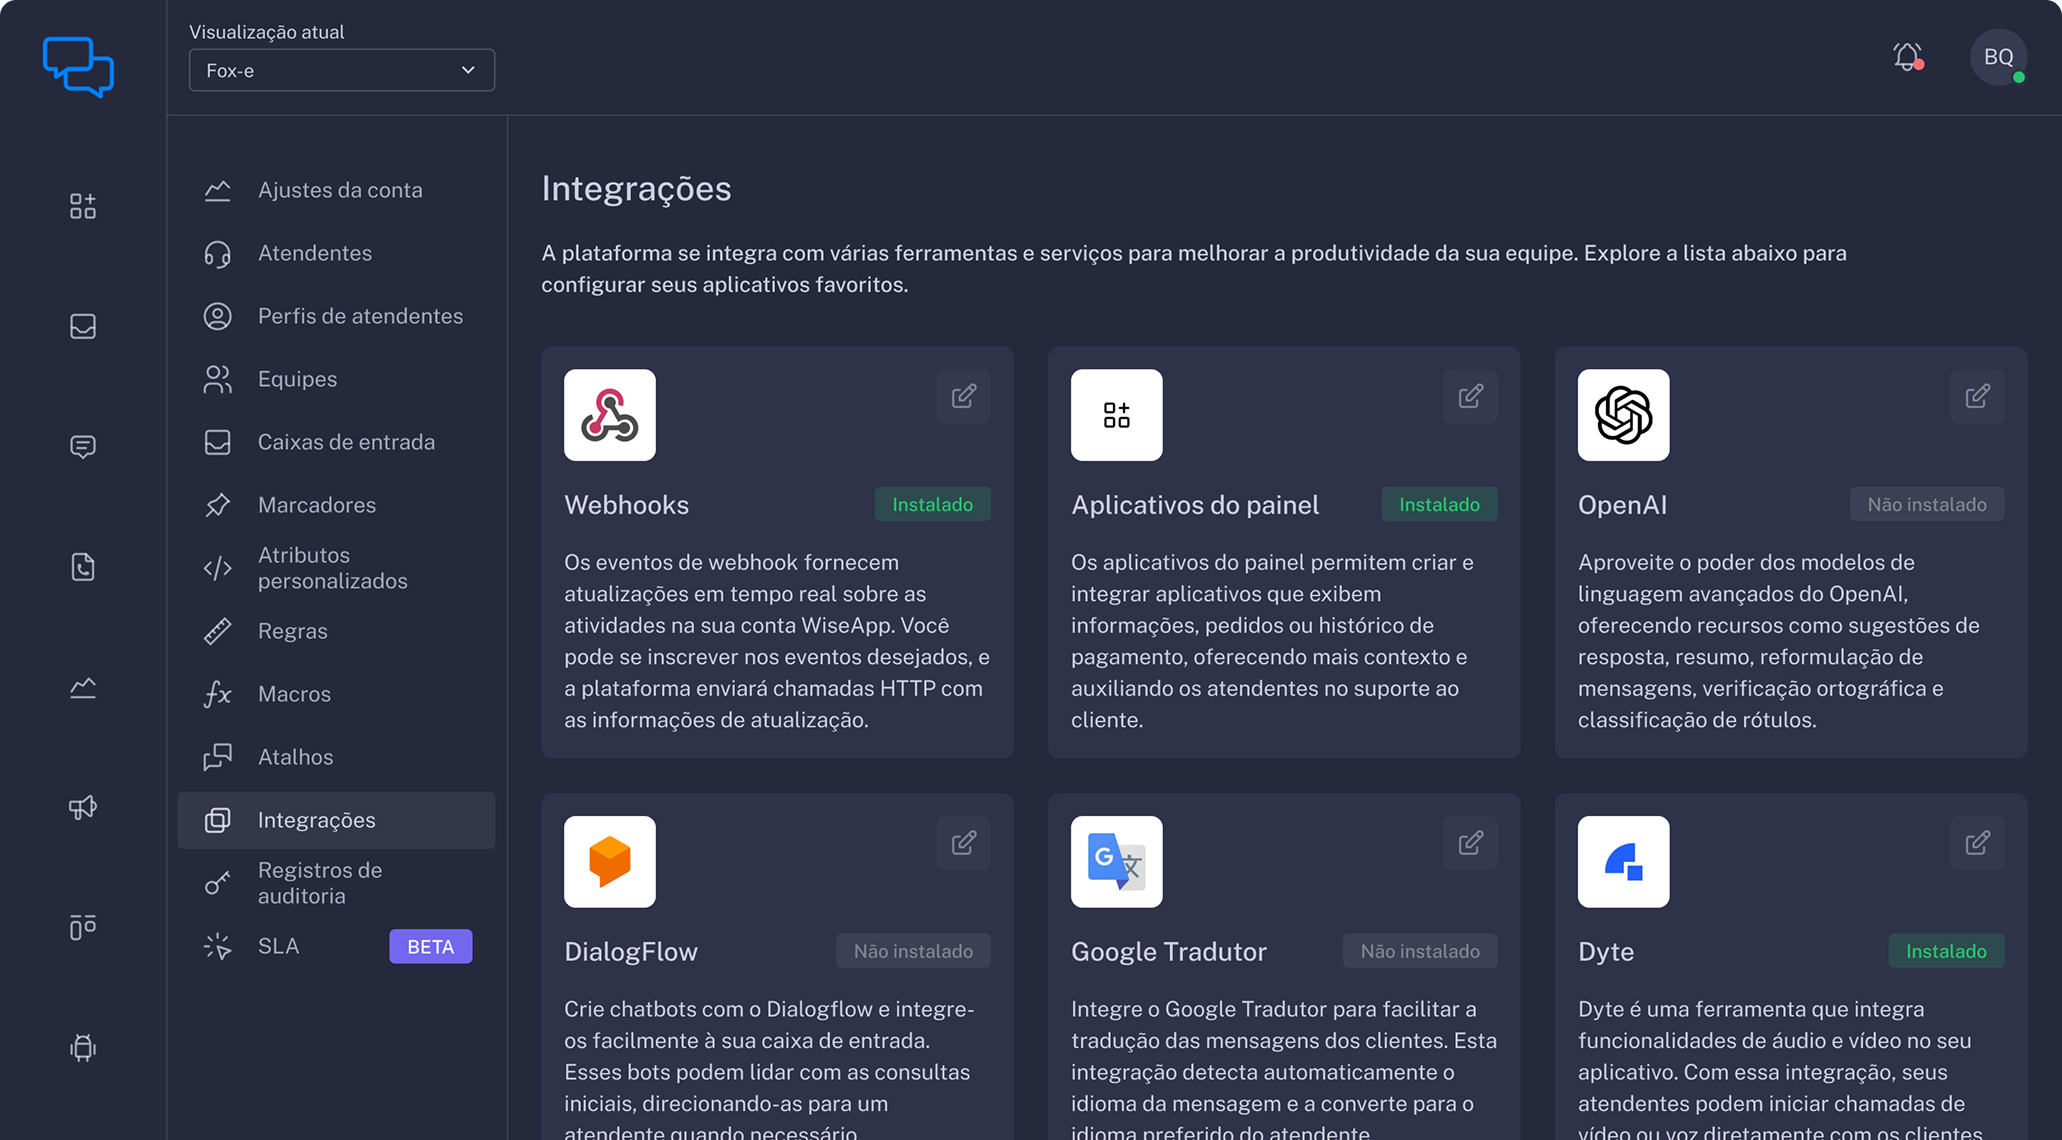The width and height of the screenshot is (2062, 1140).
Task: Open Ajustes da conta settings menu
Action: click(x=339, y=190)
